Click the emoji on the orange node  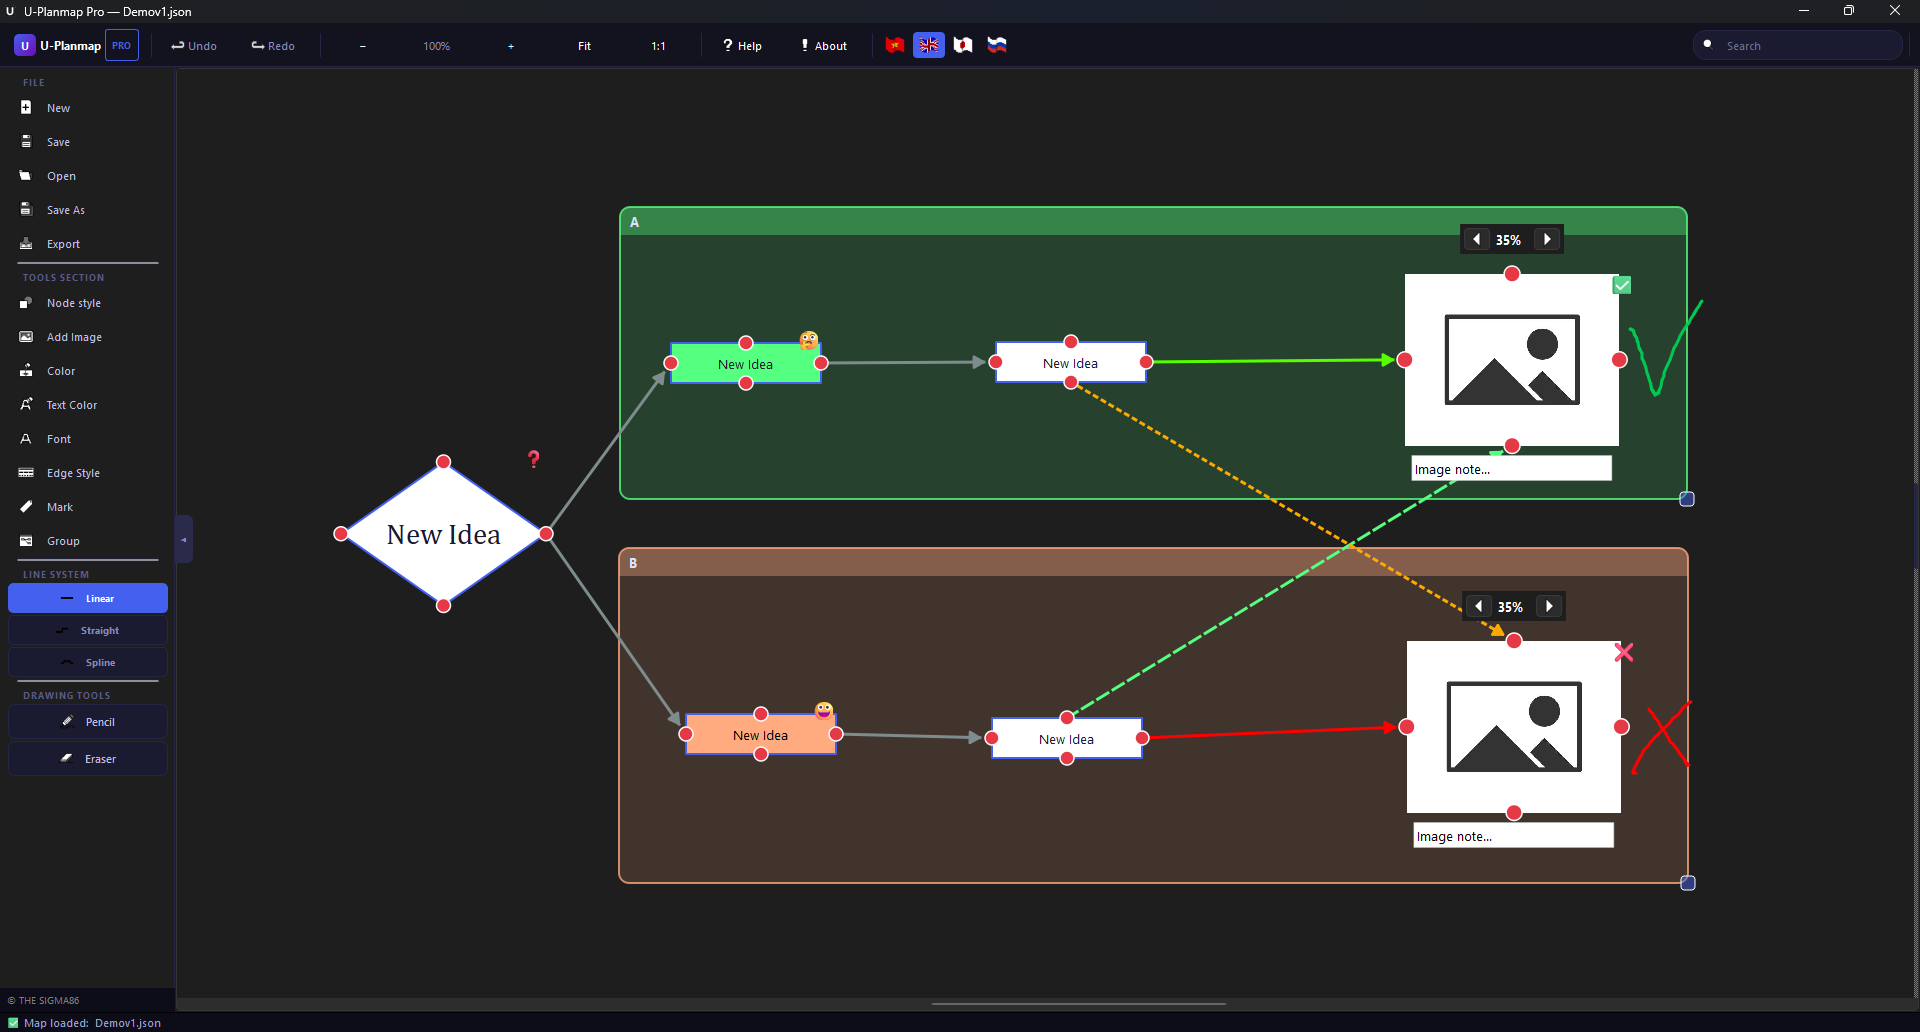[x=824, y=710]
